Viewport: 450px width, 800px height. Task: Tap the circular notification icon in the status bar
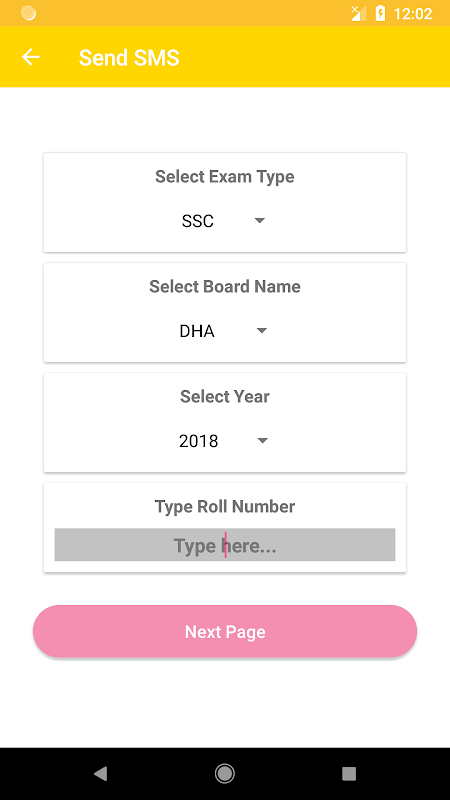pyautogui.click(x=29, y=13)
